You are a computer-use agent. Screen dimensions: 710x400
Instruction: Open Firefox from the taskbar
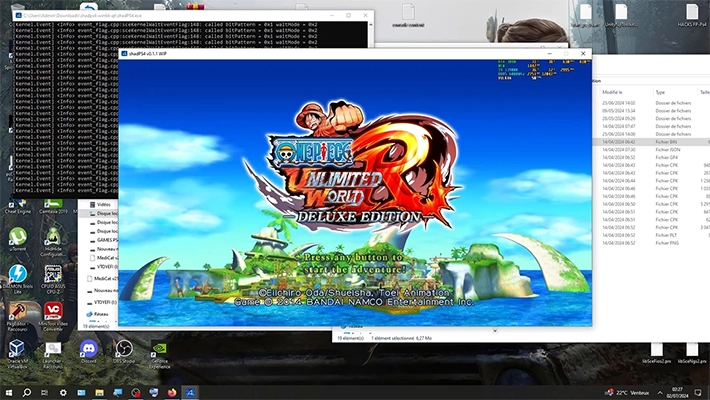click(x=172, y=392)
